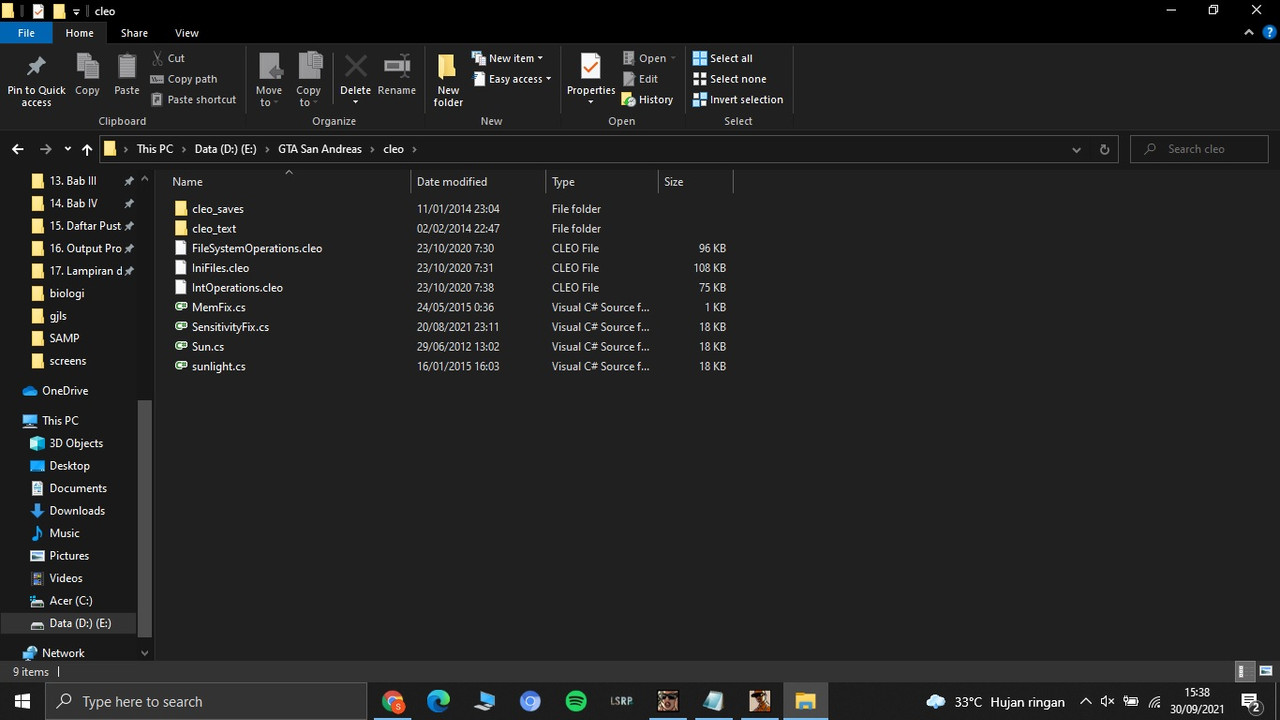Screen dimensions: 1280x720
Task: Create a New folder from ribbon
Action: 448,80
